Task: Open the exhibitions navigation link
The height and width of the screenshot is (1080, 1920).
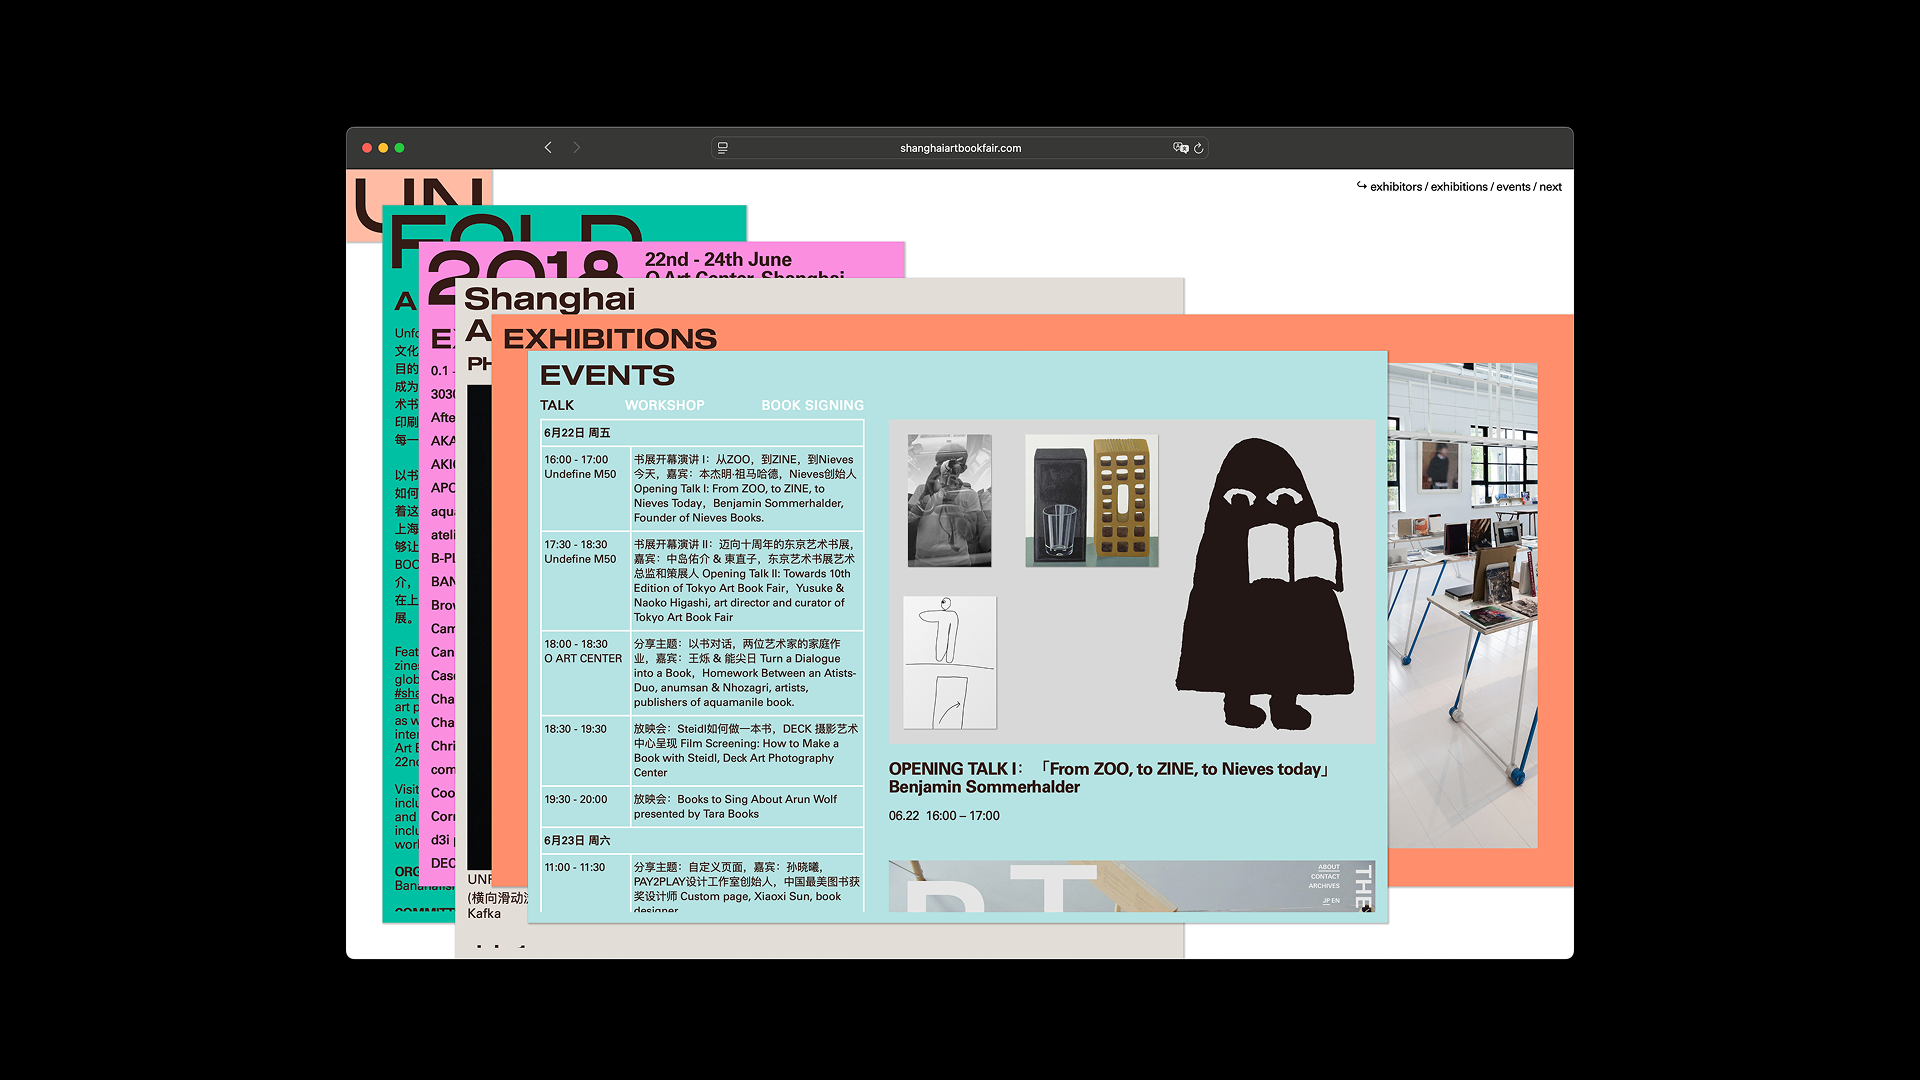Action: (x=1458, y=187)
